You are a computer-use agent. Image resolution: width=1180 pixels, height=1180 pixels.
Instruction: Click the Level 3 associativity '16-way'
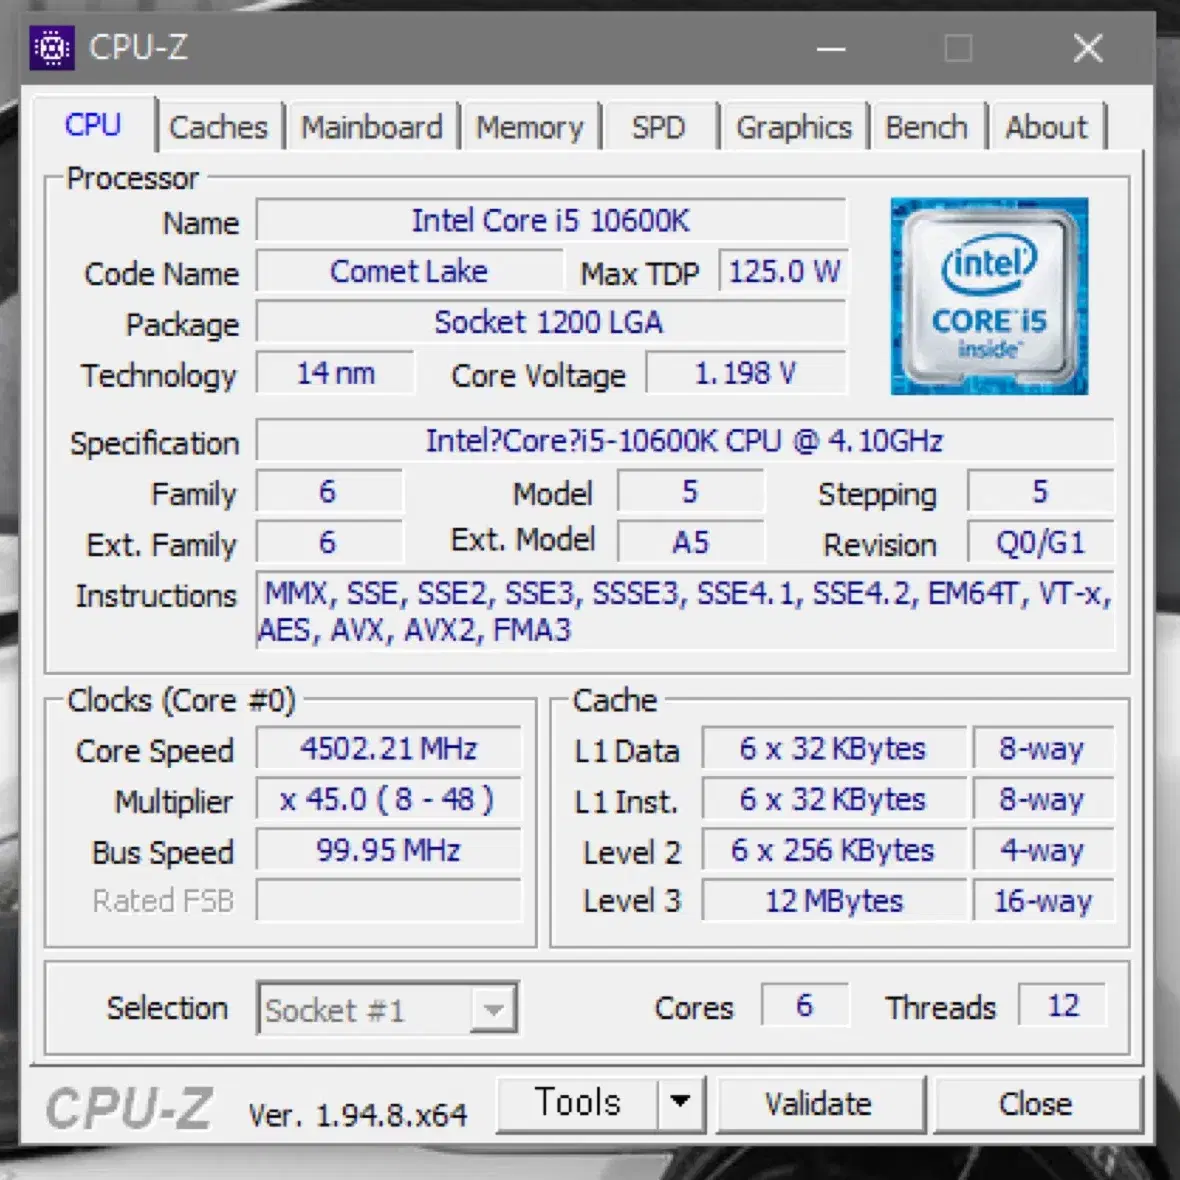pos(1043,901)
